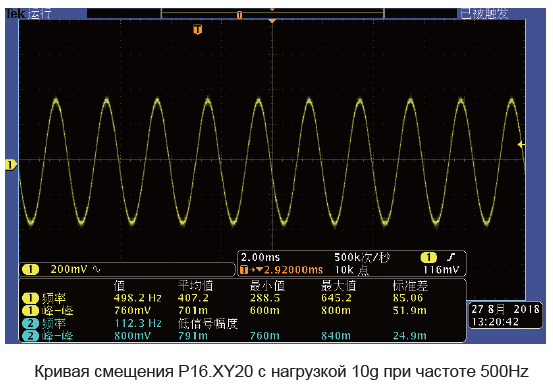Click the waveform record overview bar at top

tap(272, 14)
